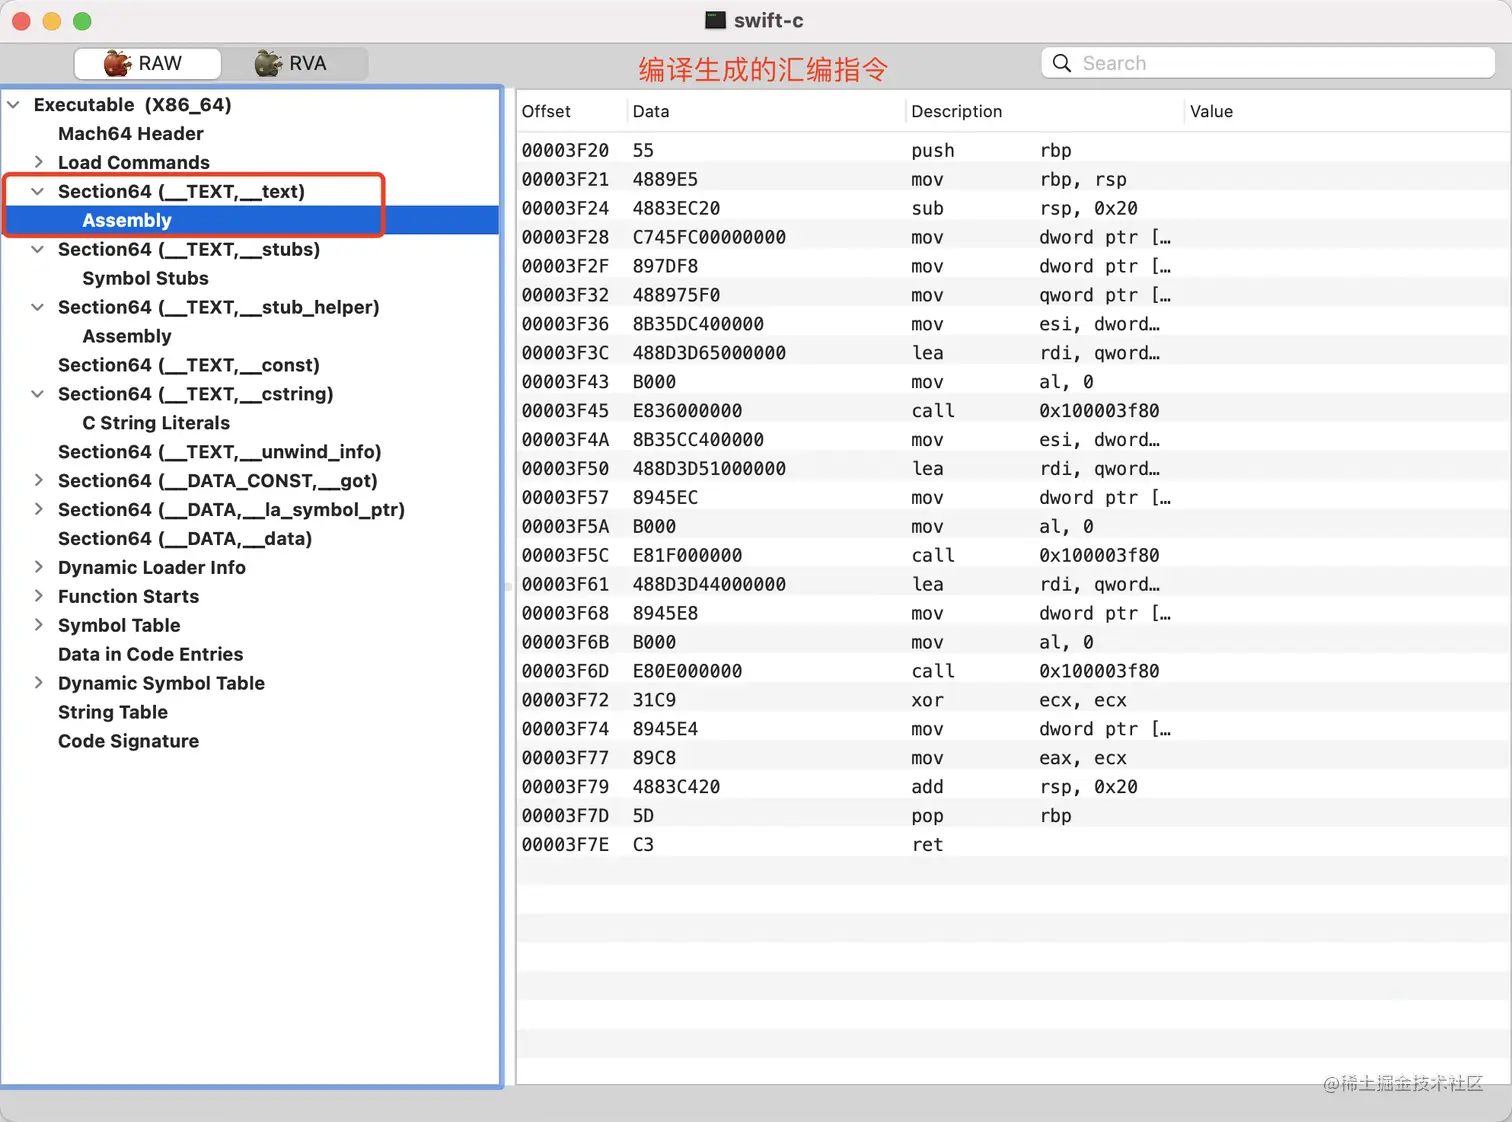1512x1122 pixels.
Task: Collapse Section64 (__TEXT,__stubs) node
Action: tap(38, 249)
